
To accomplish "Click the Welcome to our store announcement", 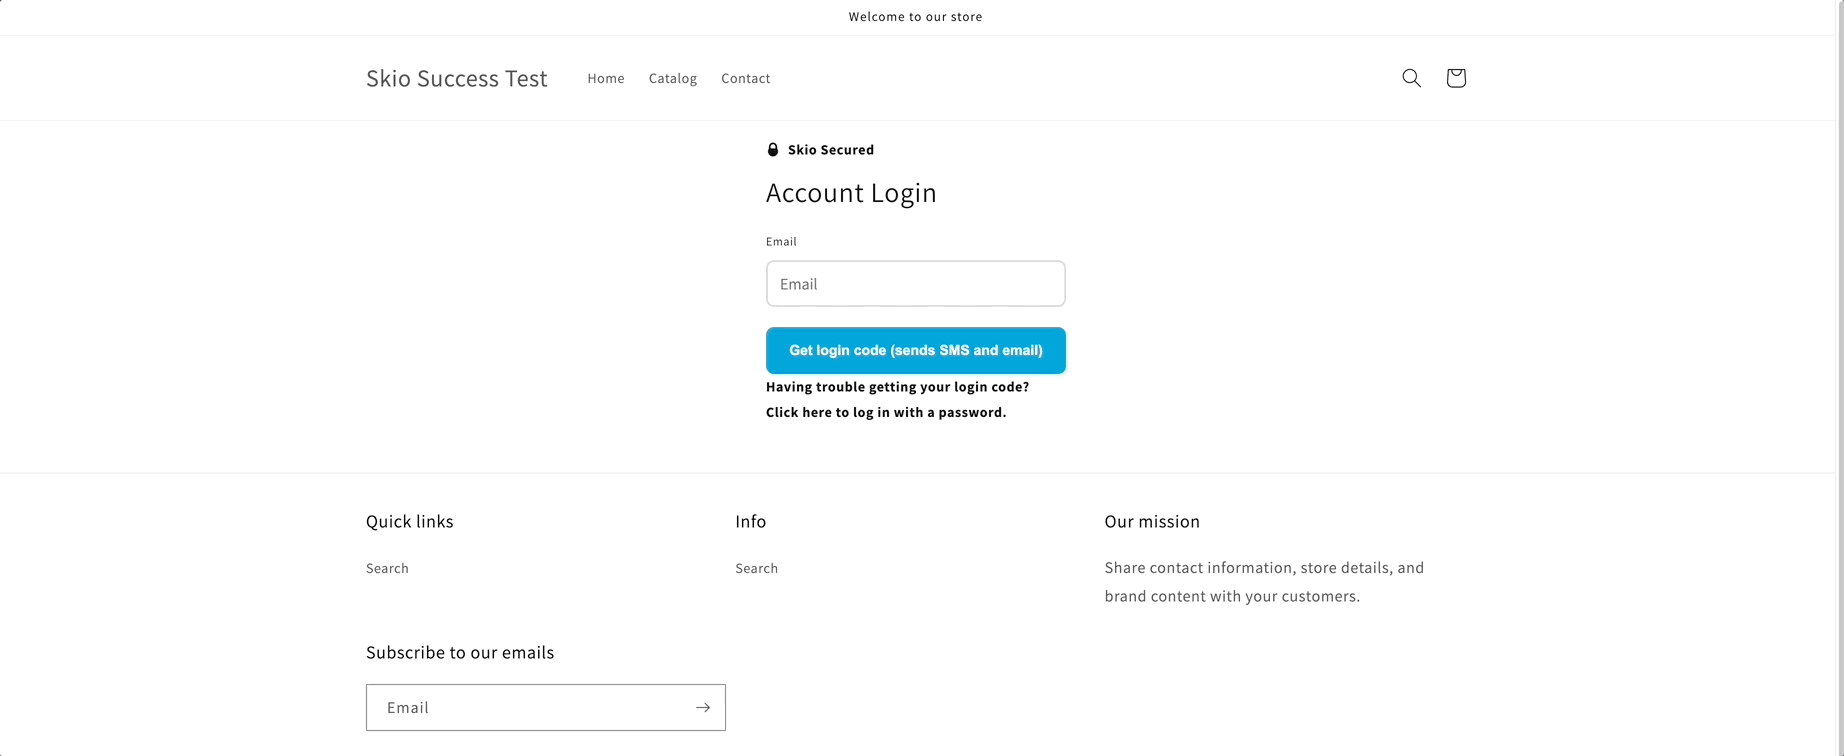I will (916, 16).
